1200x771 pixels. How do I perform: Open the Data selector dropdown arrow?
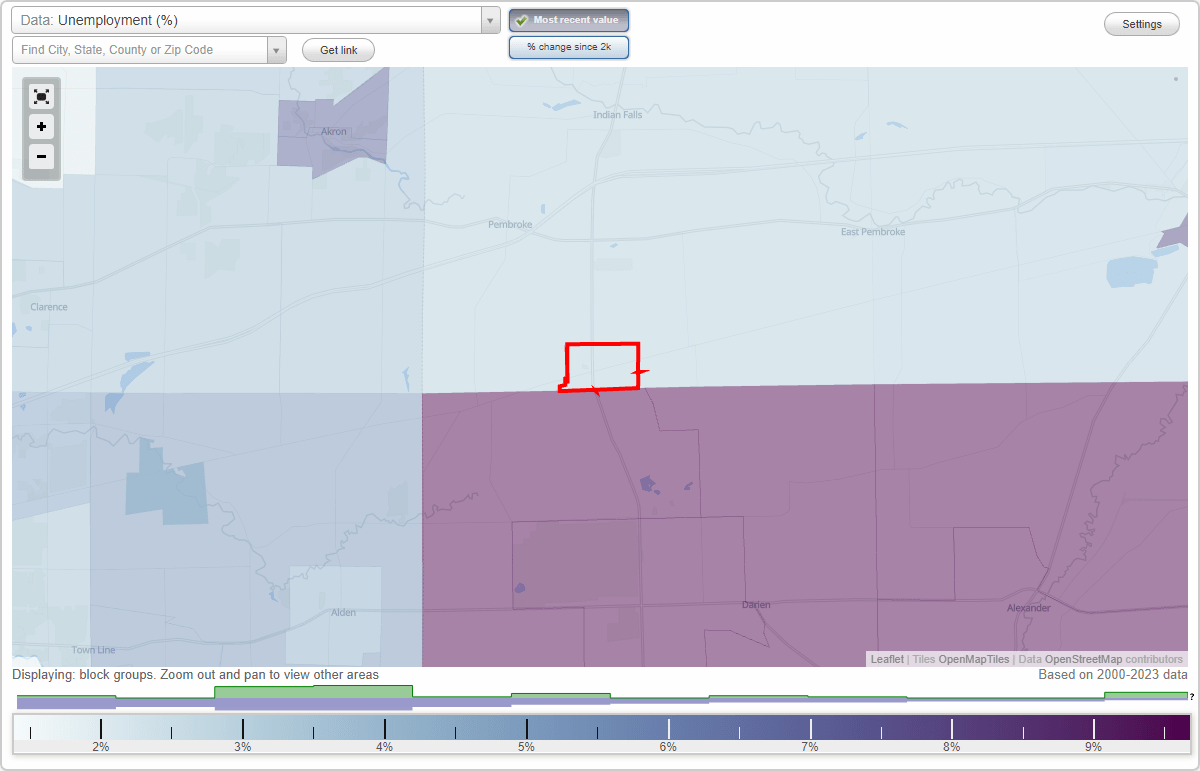point(490,20)
